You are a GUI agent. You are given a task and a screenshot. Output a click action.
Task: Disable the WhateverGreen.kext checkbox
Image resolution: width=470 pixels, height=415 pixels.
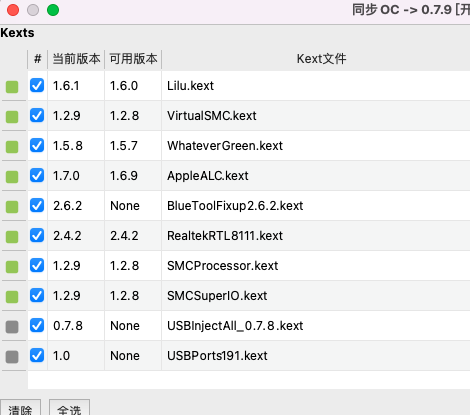coord(37,145)
